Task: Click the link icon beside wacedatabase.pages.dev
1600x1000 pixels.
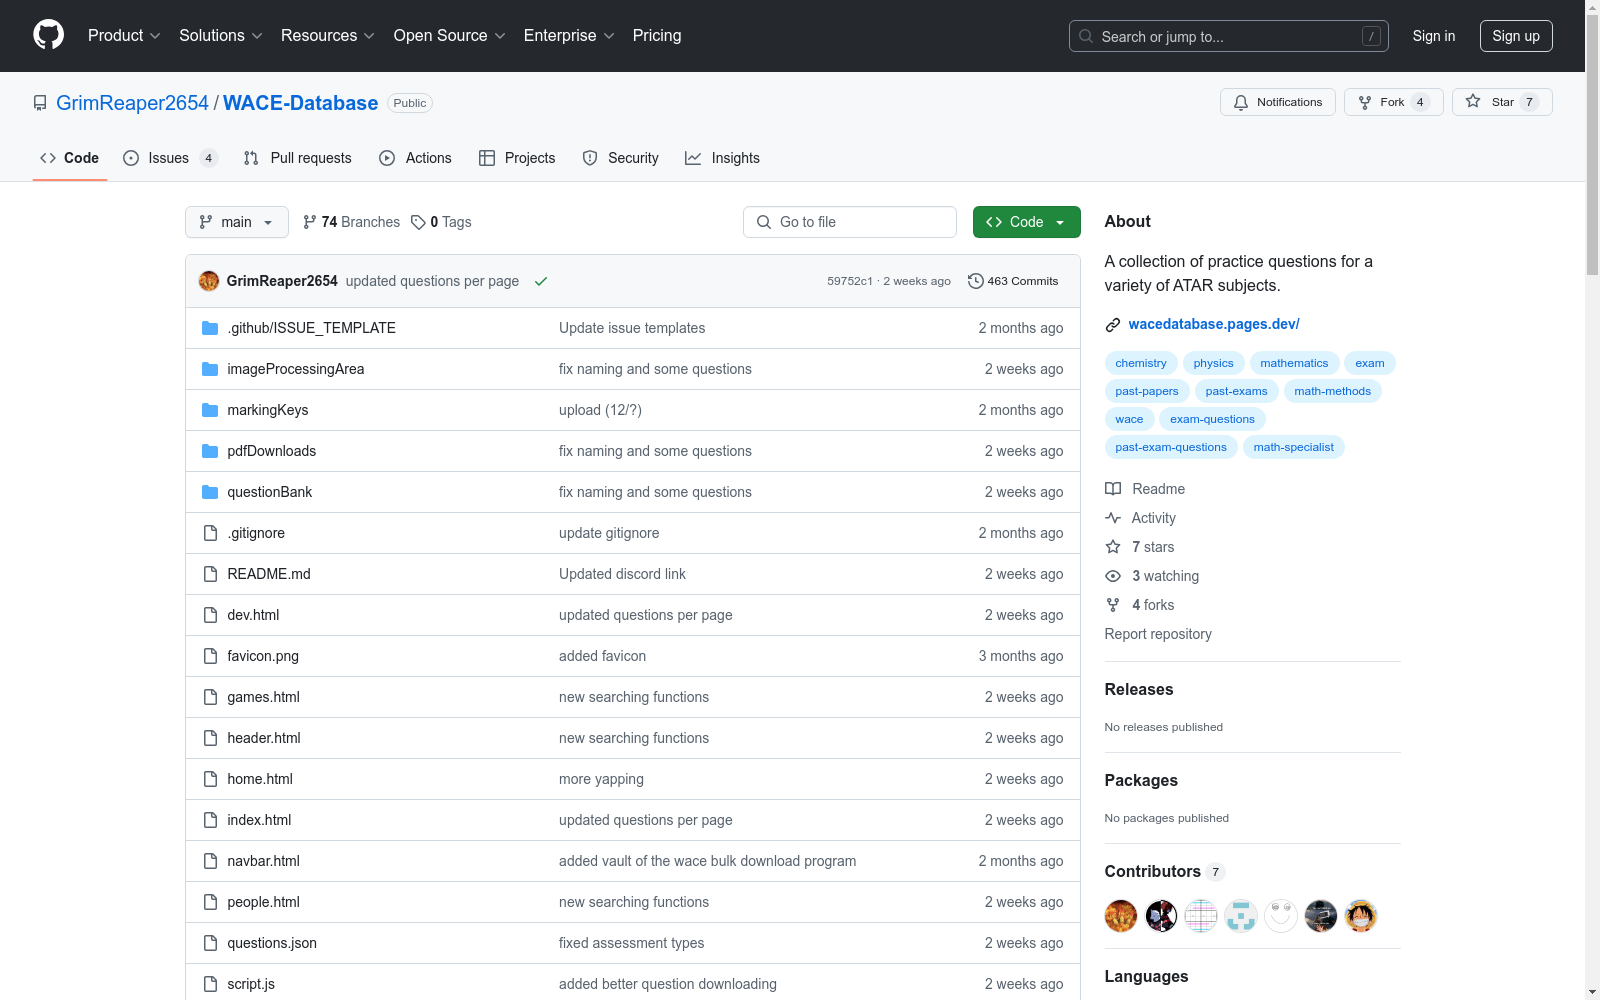Action: click(x=1113, y=324)
